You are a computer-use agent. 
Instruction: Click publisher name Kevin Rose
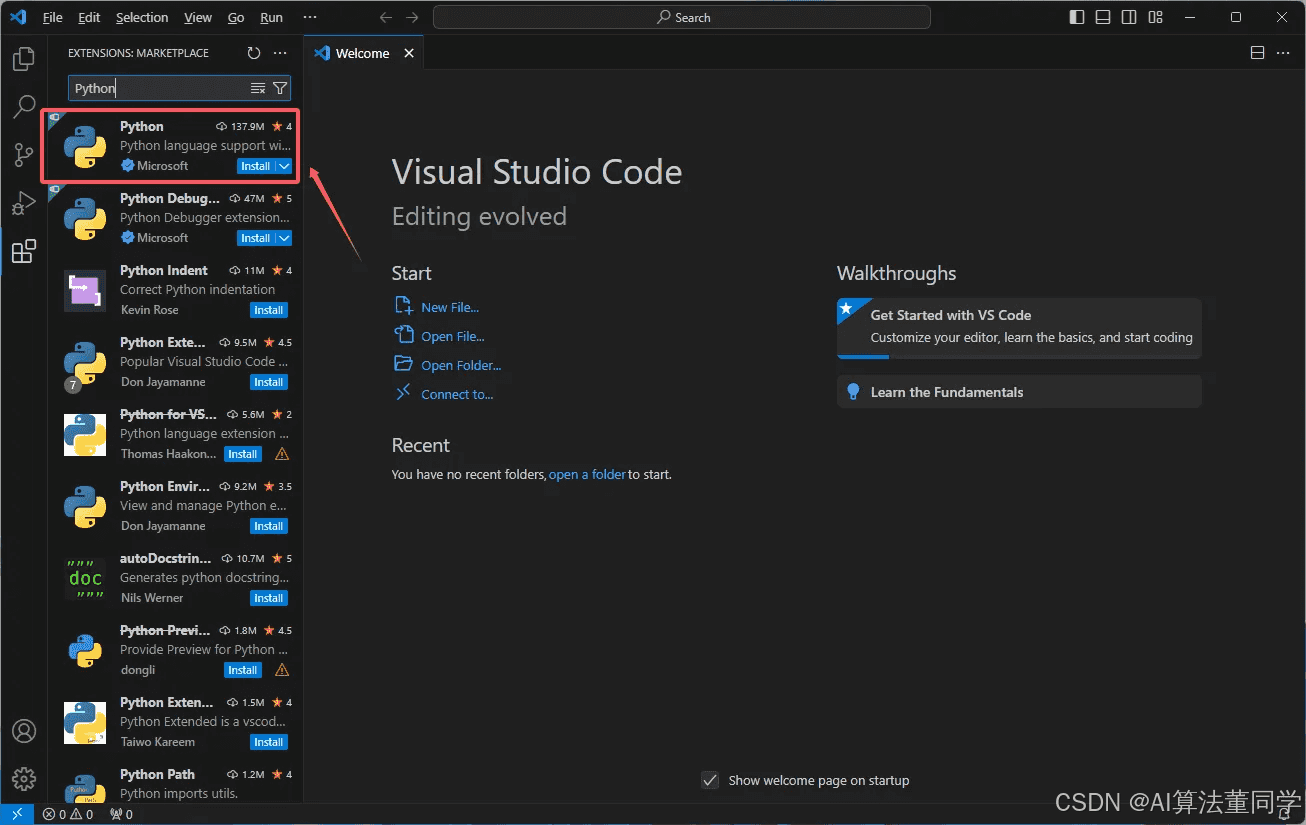click(149, 310)
